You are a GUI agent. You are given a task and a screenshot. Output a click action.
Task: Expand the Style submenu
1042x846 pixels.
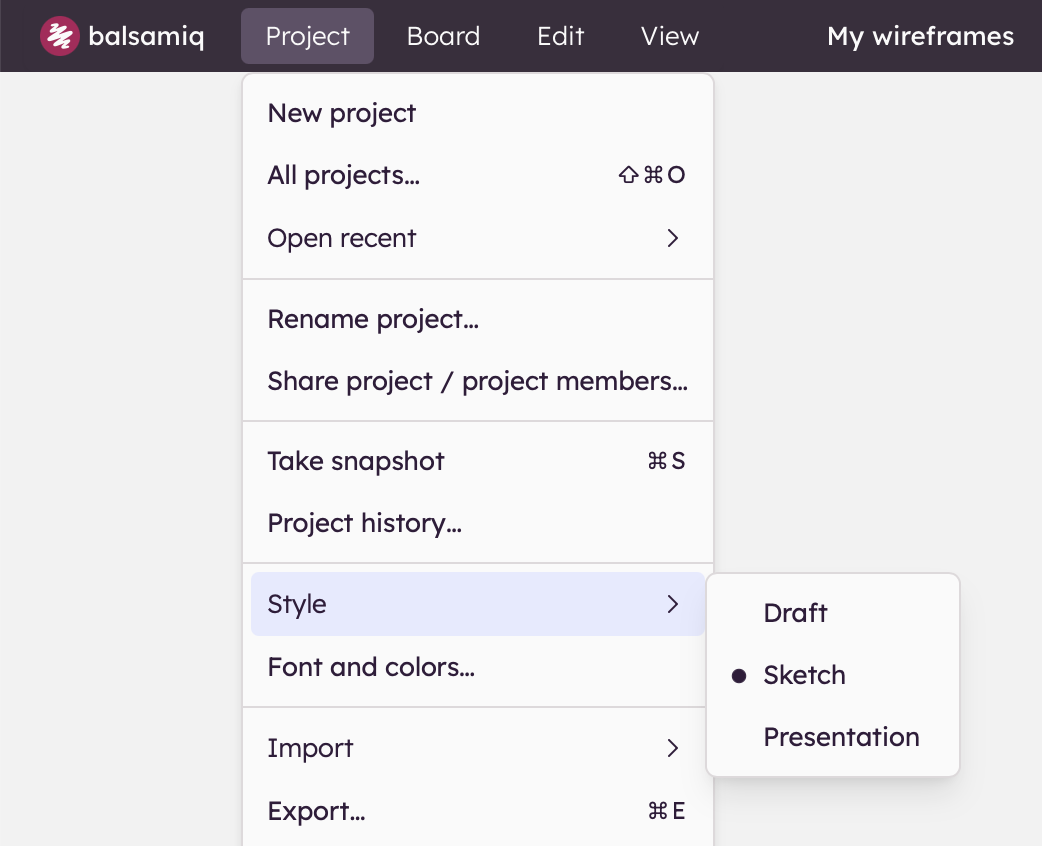[478, 604]
